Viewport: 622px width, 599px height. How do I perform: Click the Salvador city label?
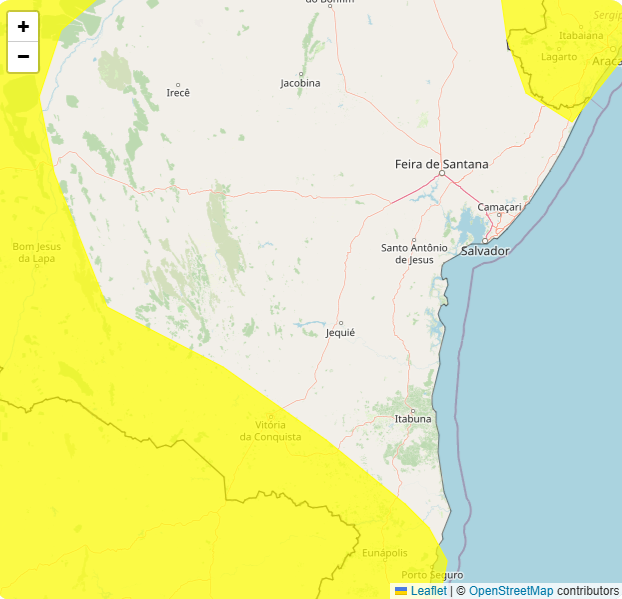[x=485, y=251]
